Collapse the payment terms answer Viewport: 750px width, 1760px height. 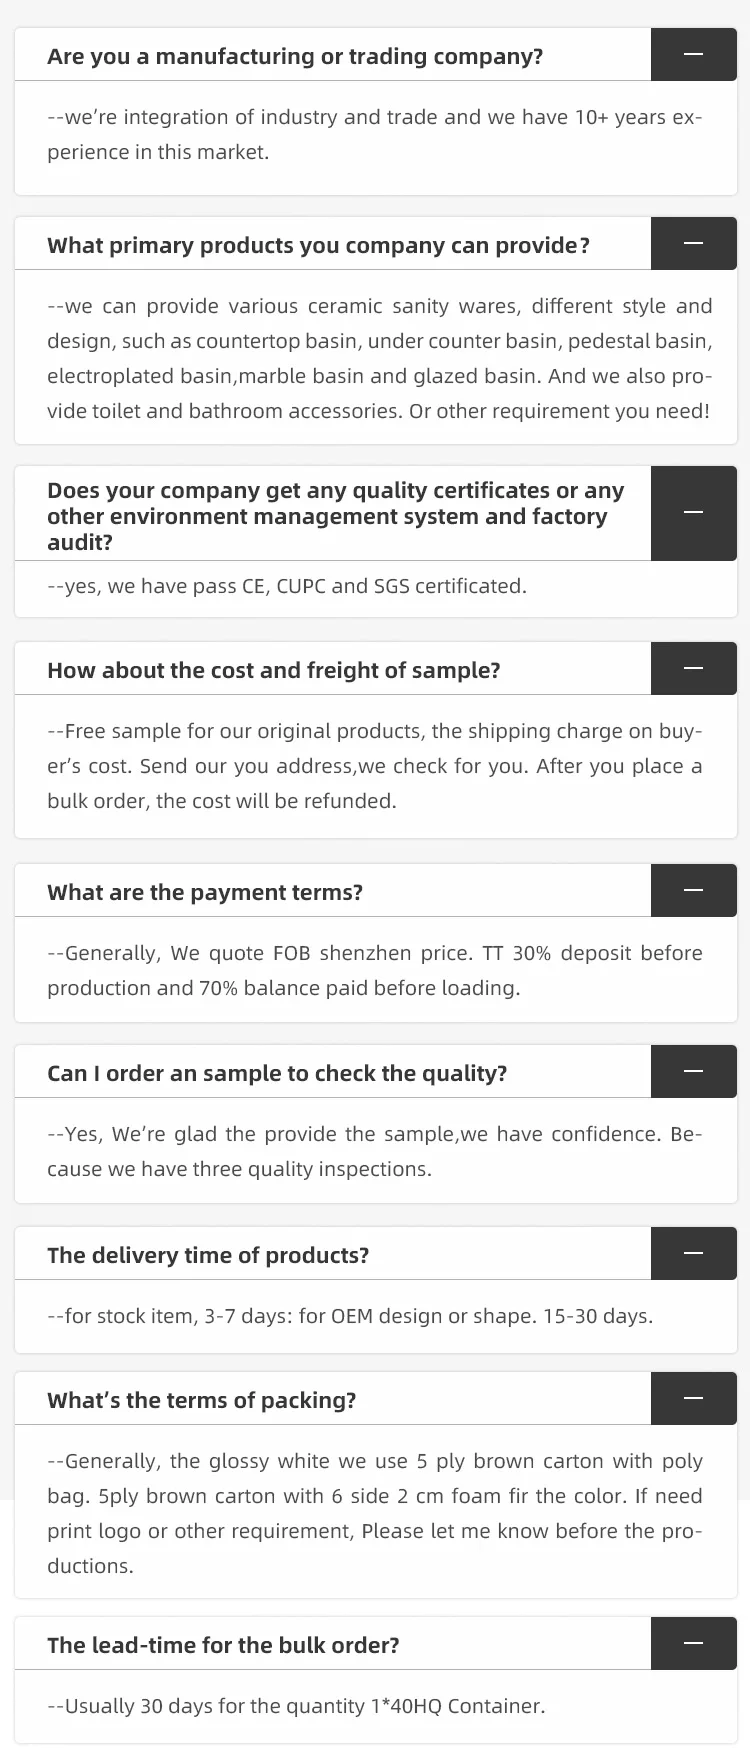pos(693,891)
